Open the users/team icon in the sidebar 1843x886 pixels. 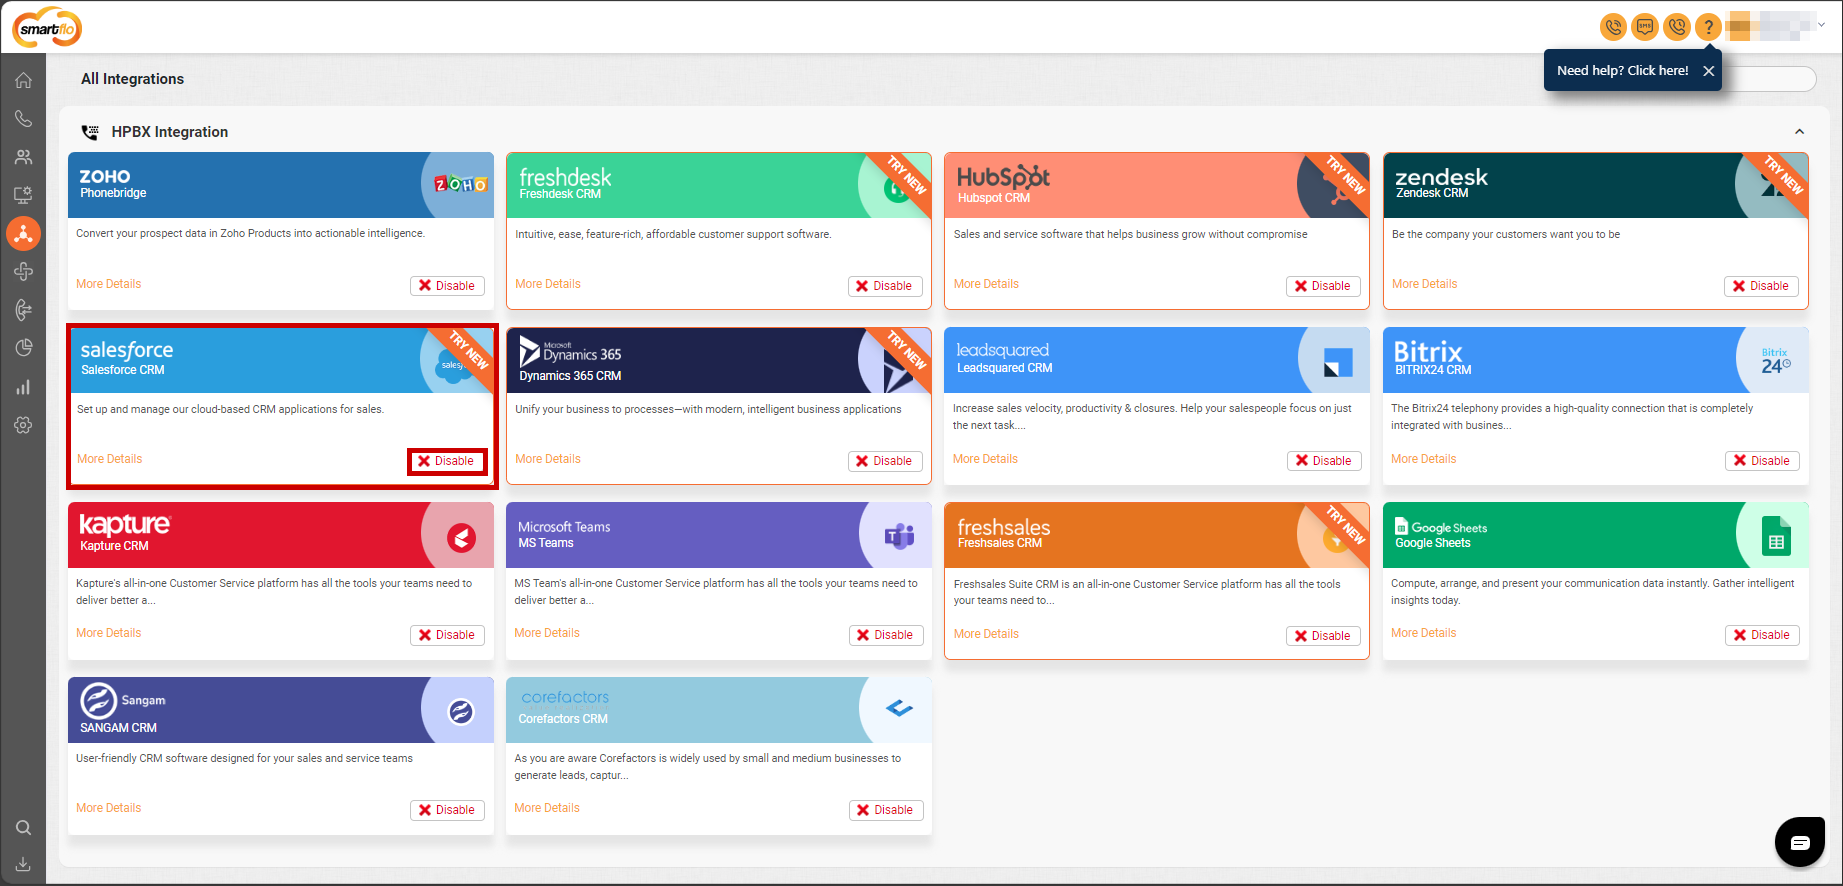coord(23,157)
